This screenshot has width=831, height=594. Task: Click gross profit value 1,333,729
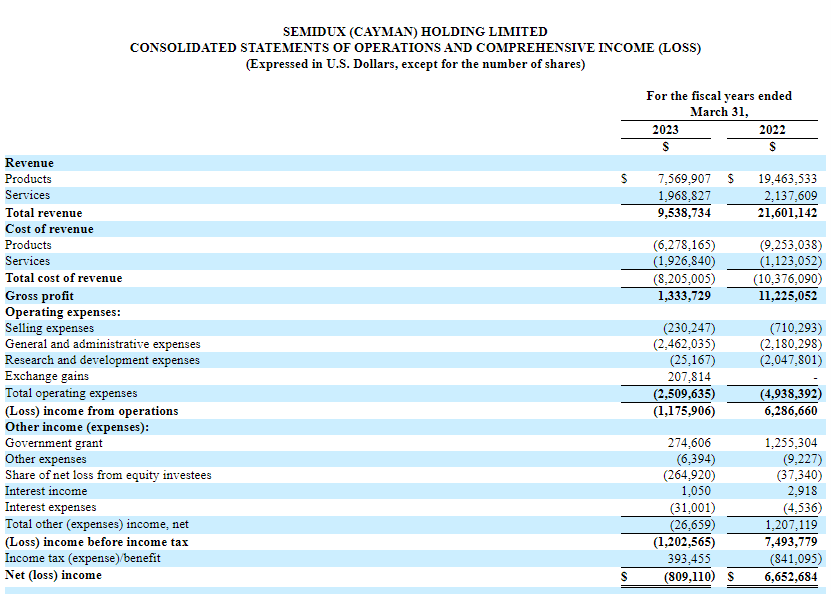[x=684, y=296]
